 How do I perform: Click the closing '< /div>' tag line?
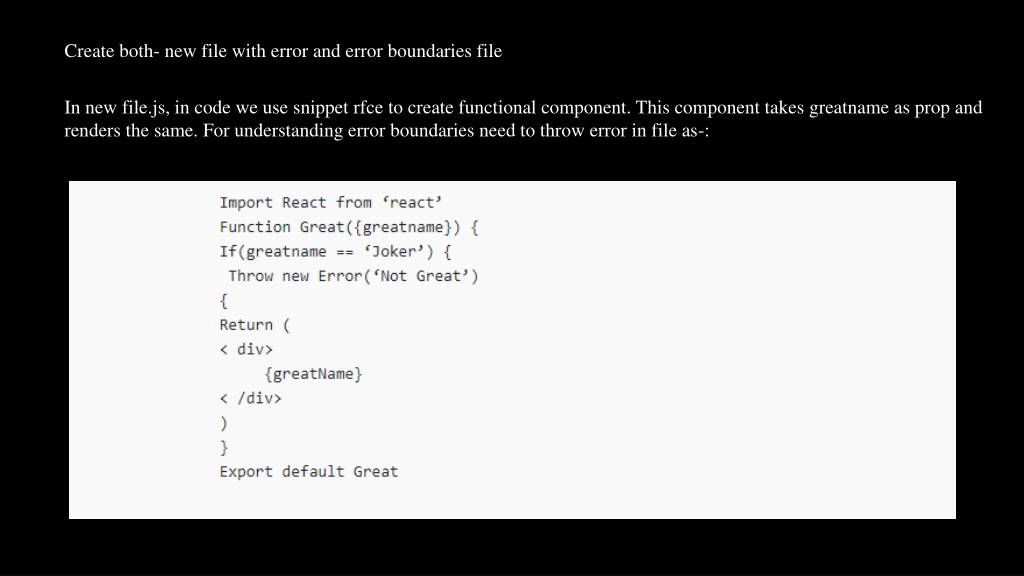point(250,398)
